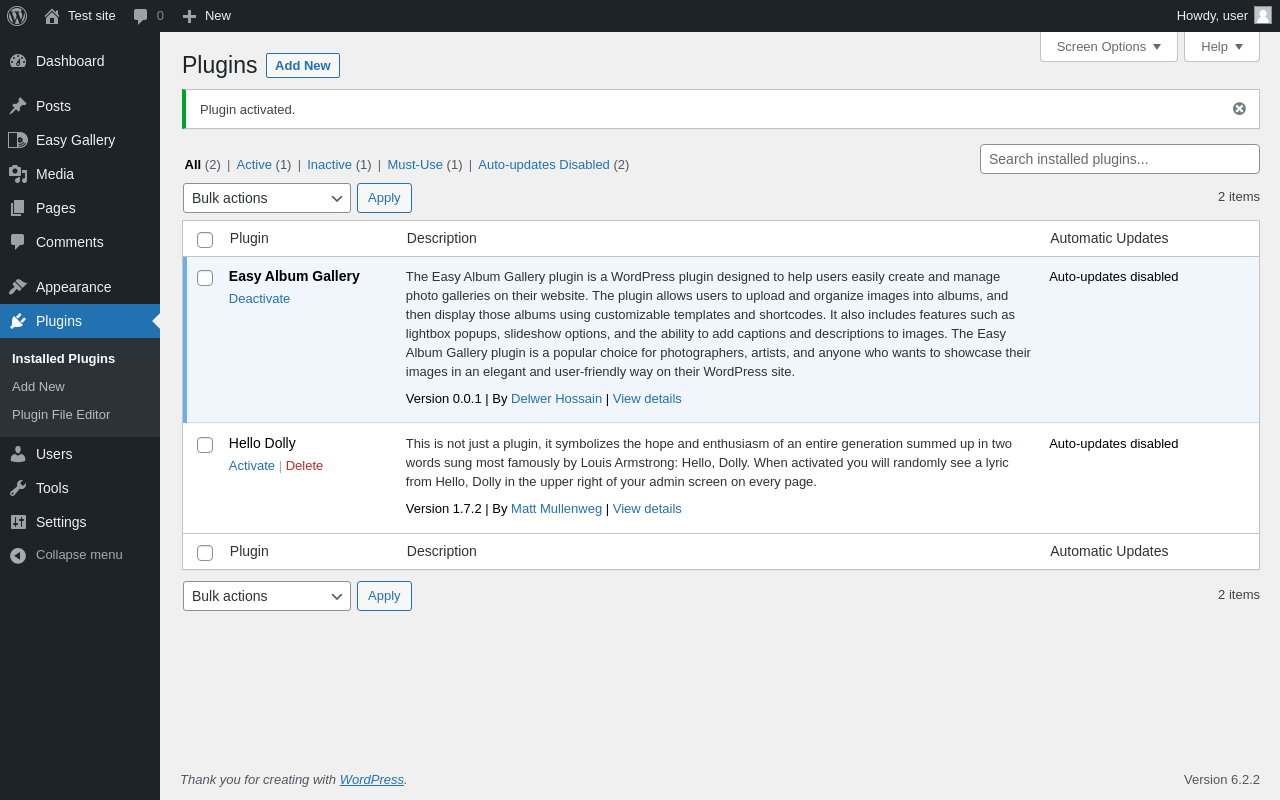Click the Add New button beside Plugins heading
The image size is (1280, 800).
(x=303, y=65)
